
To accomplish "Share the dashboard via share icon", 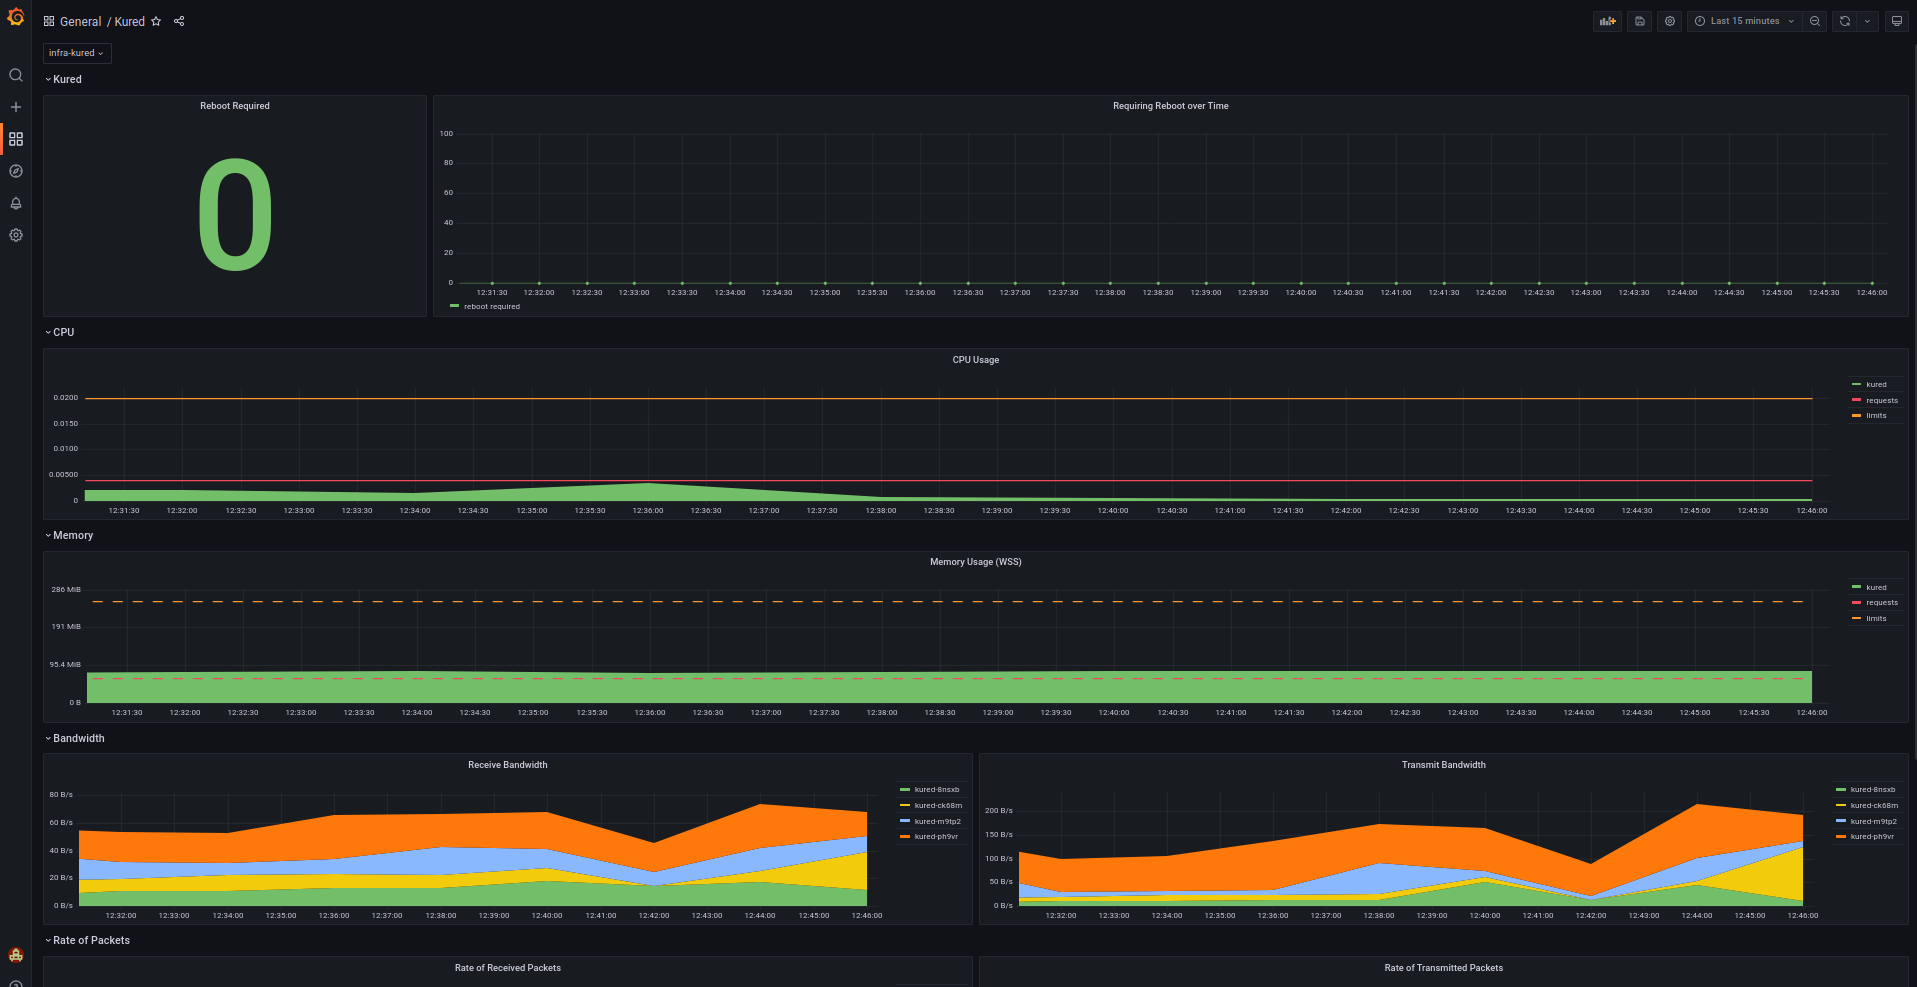I will [x=179, y=21].
